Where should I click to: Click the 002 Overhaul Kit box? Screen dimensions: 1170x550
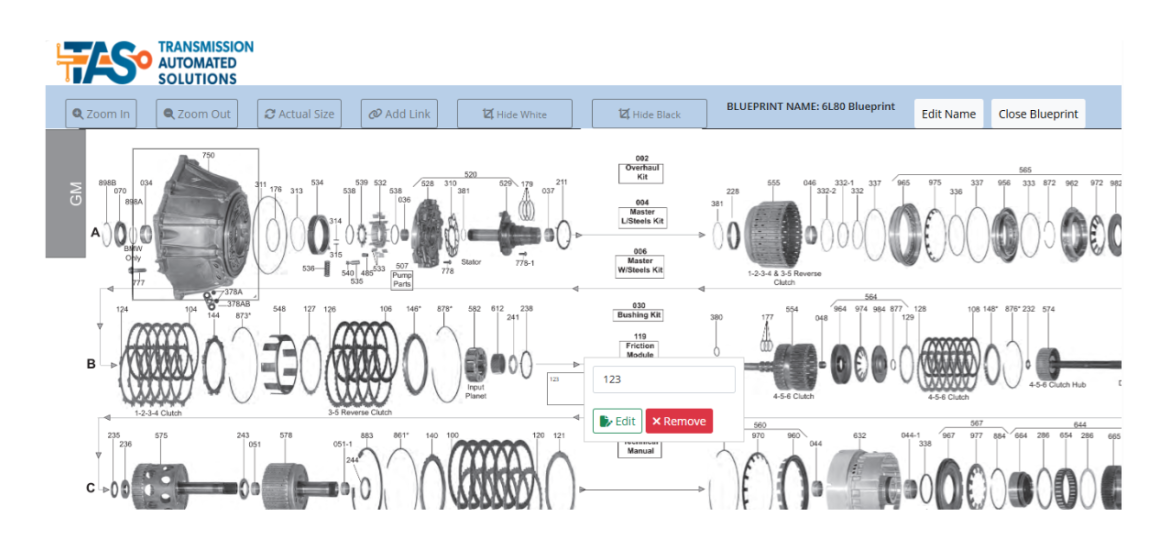[641, 168]
